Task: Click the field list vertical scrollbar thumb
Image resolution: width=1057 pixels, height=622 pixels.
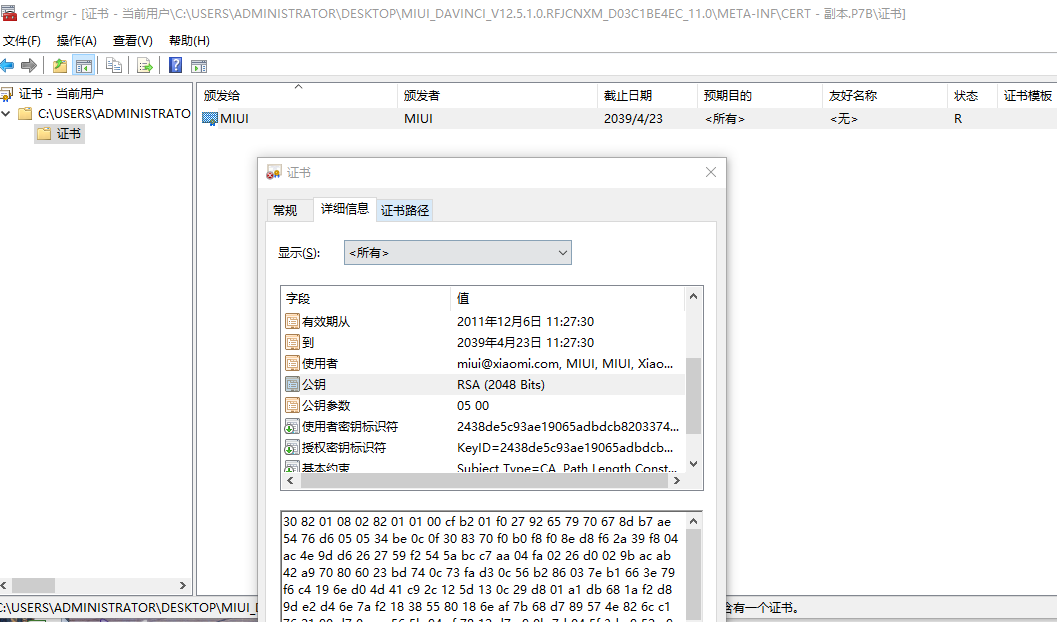Action: (x=694, y=396)
